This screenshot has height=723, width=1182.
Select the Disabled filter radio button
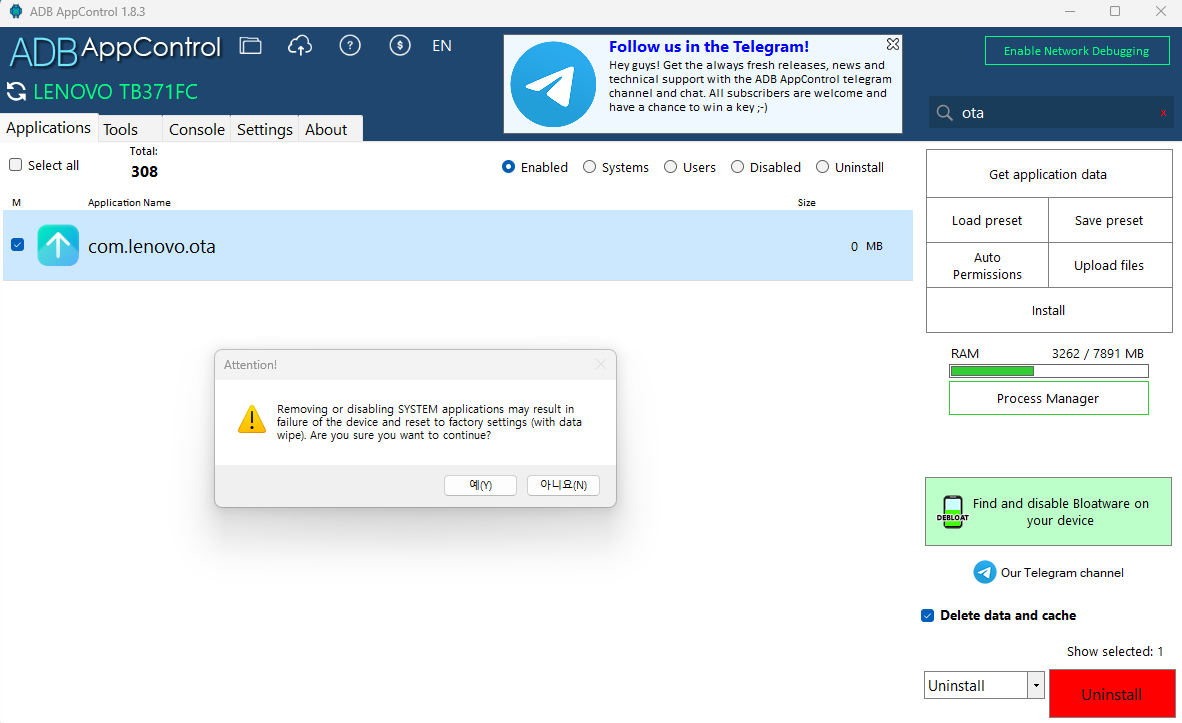(737, 167)
